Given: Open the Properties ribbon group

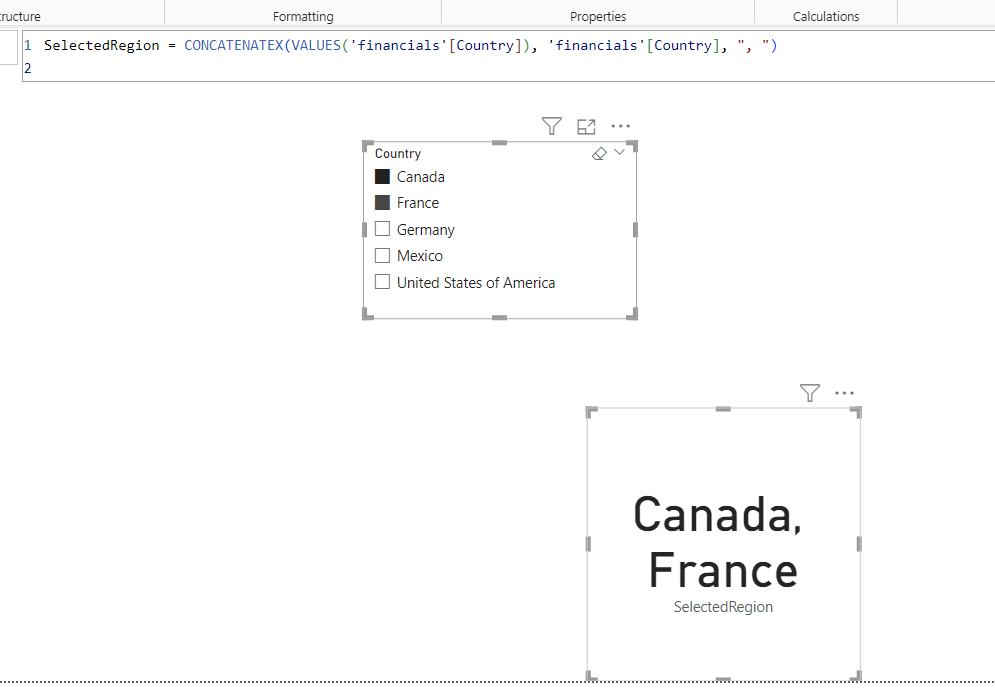Looking at the screenshot, I should [598, 16].
